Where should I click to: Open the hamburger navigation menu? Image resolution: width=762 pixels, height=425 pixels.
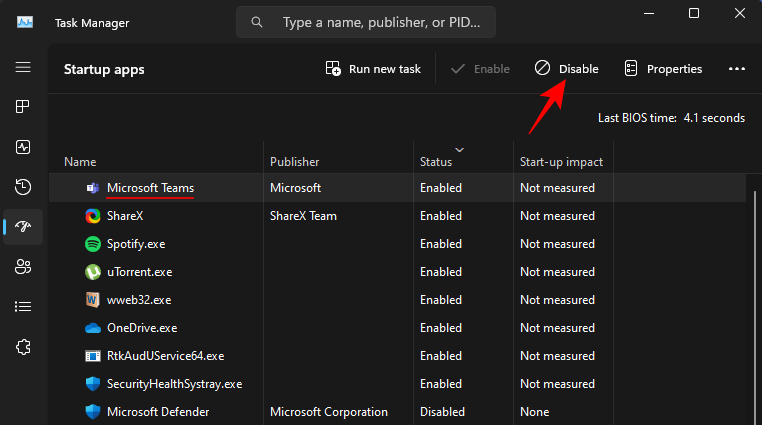pyautogui.click(x=23, y=68)
